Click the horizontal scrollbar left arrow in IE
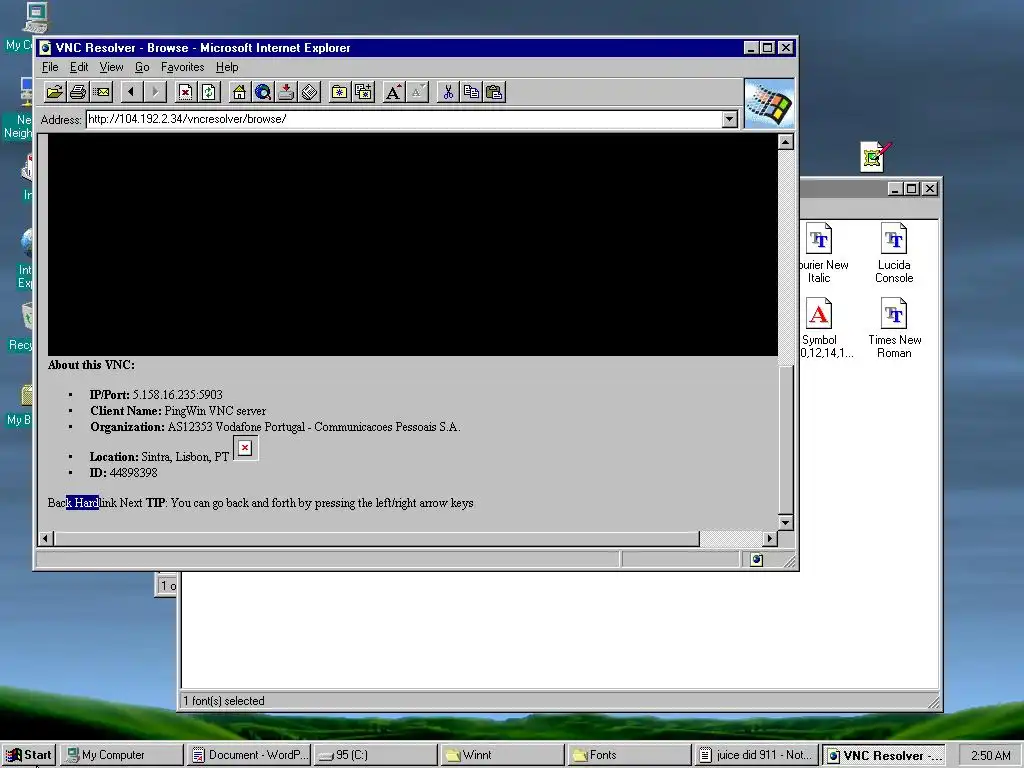 tap(46, 539)
